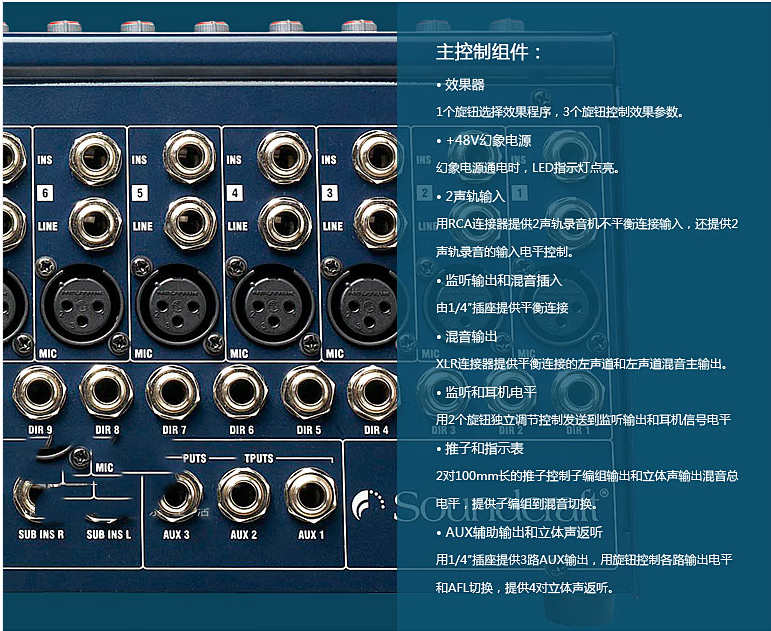Click the INS label of channel 3
Image resolution: width=771 pixels, height=631 pixels.
click(329, 160)
